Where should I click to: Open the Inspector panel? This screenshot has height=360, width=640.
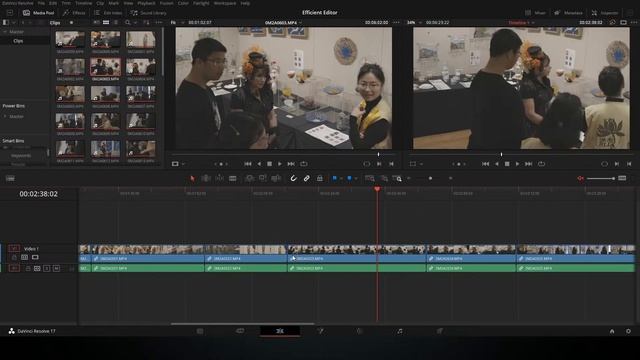click(x=605, y=13)
